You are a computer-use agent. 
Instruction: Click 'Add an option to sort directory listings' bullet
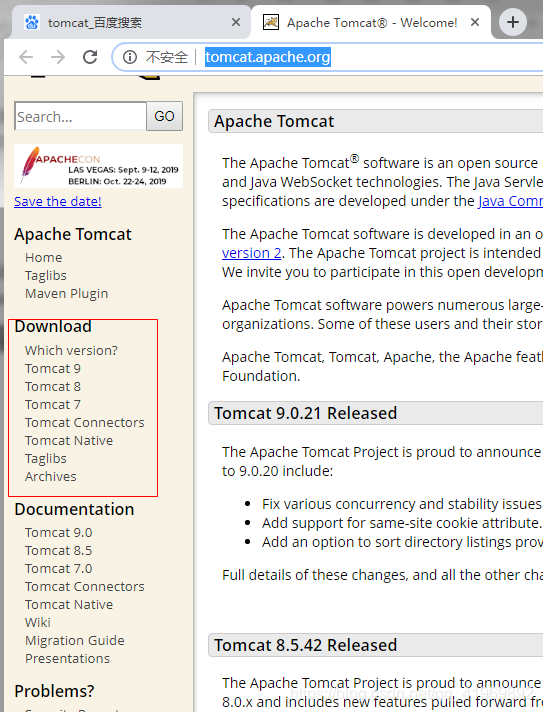point(402,542)
